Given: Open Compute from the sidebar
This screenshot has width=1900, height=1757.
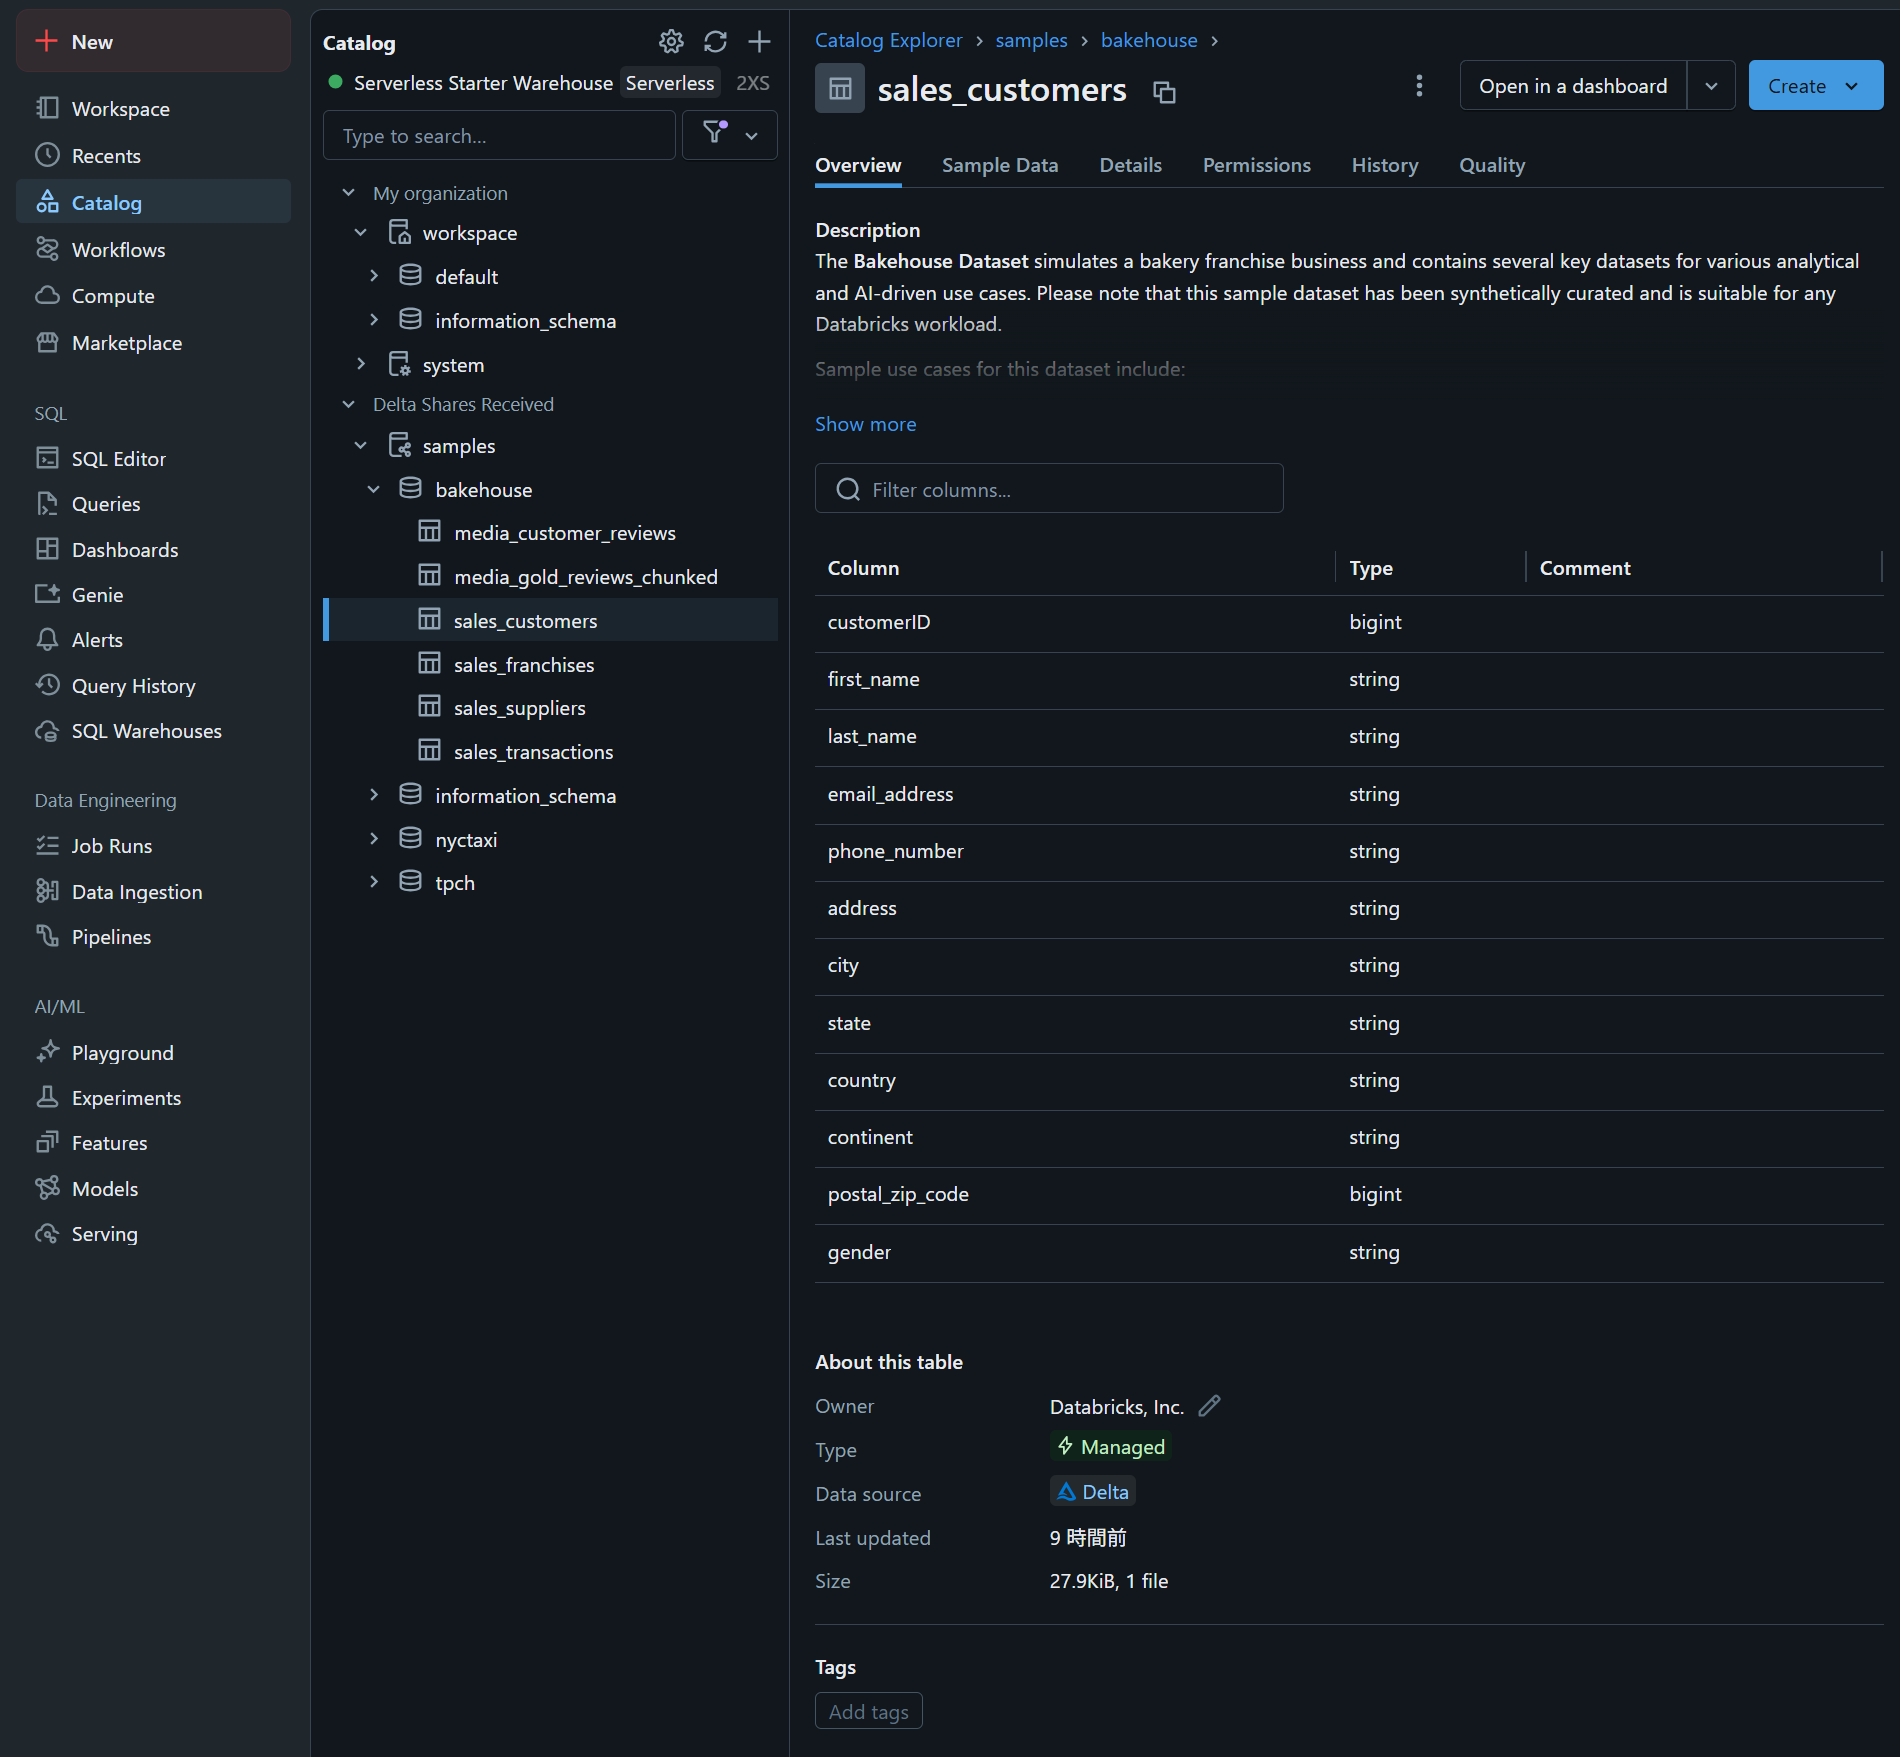Looking at the screenshot, I should pos(153,295).
